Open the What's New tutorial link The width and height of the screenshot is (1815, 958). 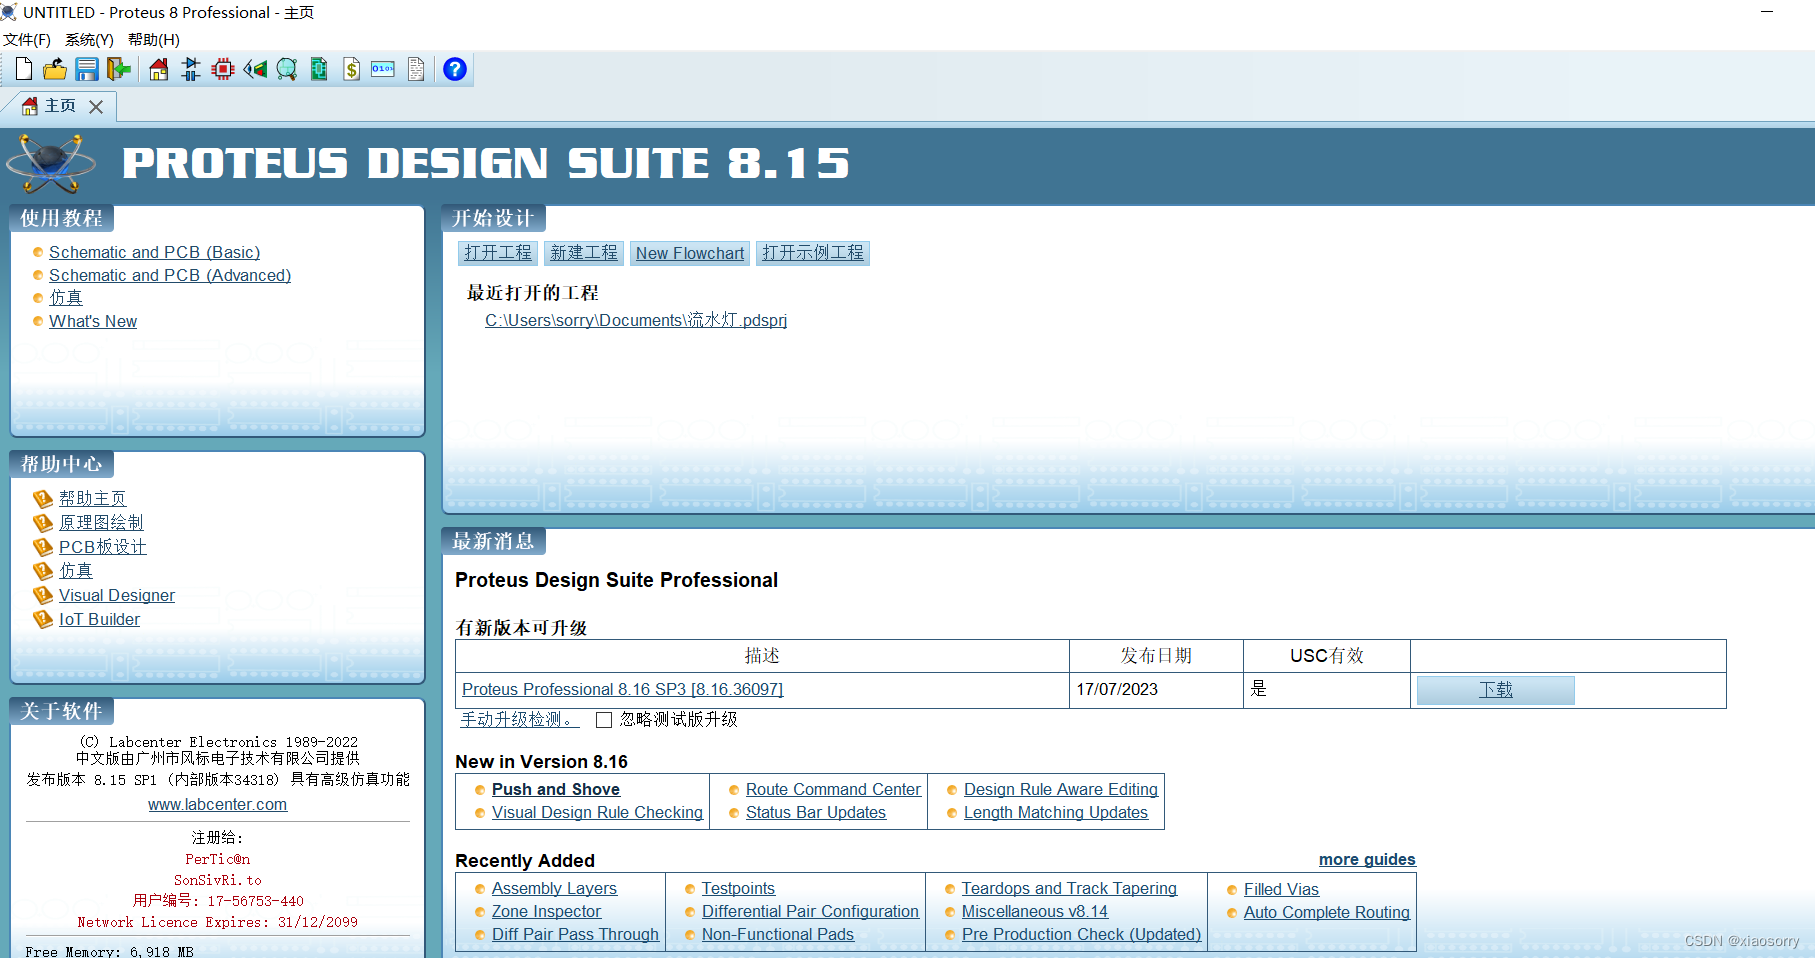(93, 321)
